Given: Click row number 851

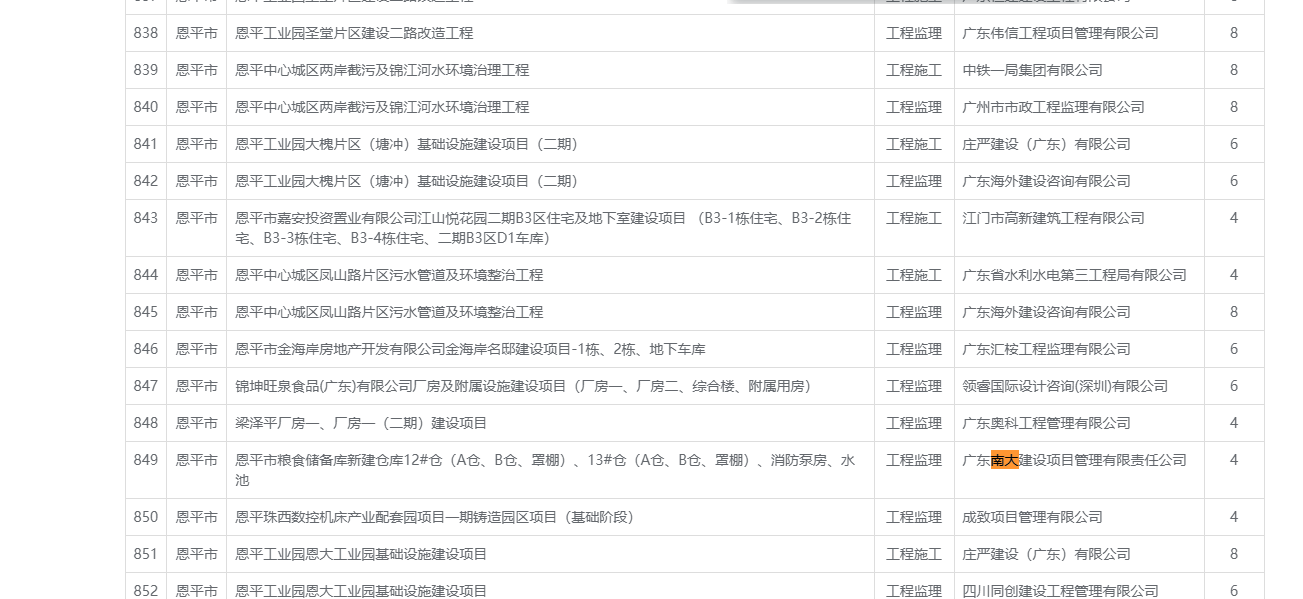Looking at the screenshot, I should (x=146, y=554).
